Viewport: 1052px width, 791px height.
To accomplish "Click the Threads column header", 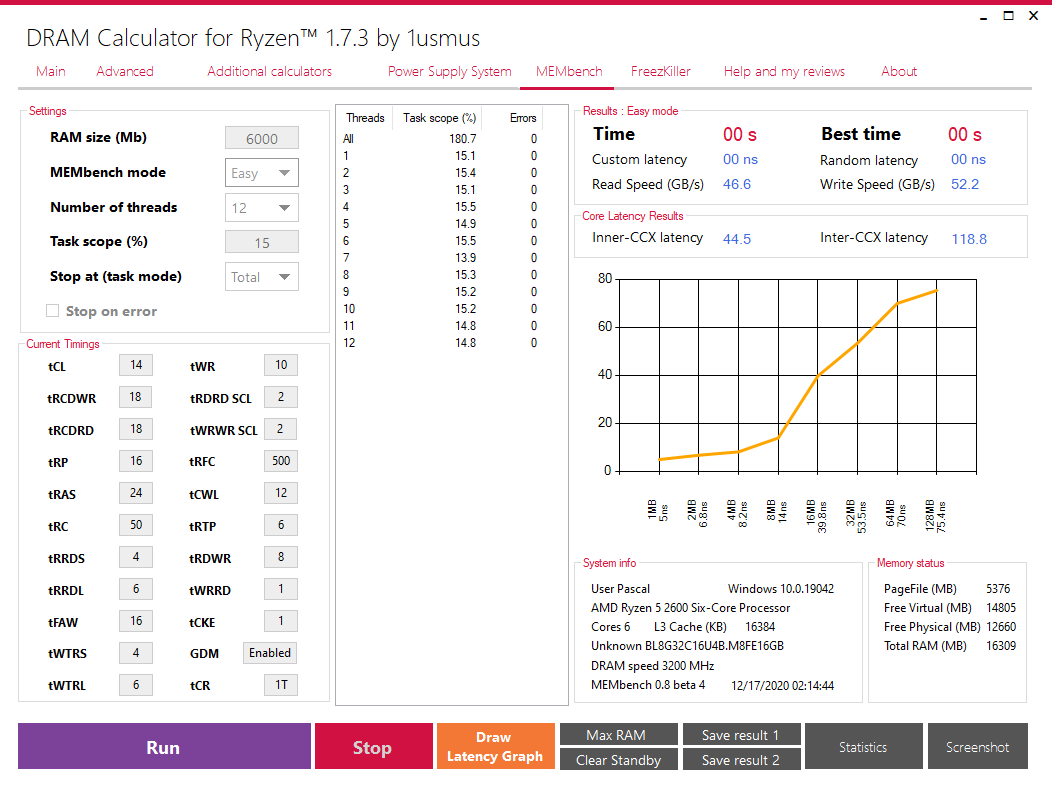I will pos(366,117).
